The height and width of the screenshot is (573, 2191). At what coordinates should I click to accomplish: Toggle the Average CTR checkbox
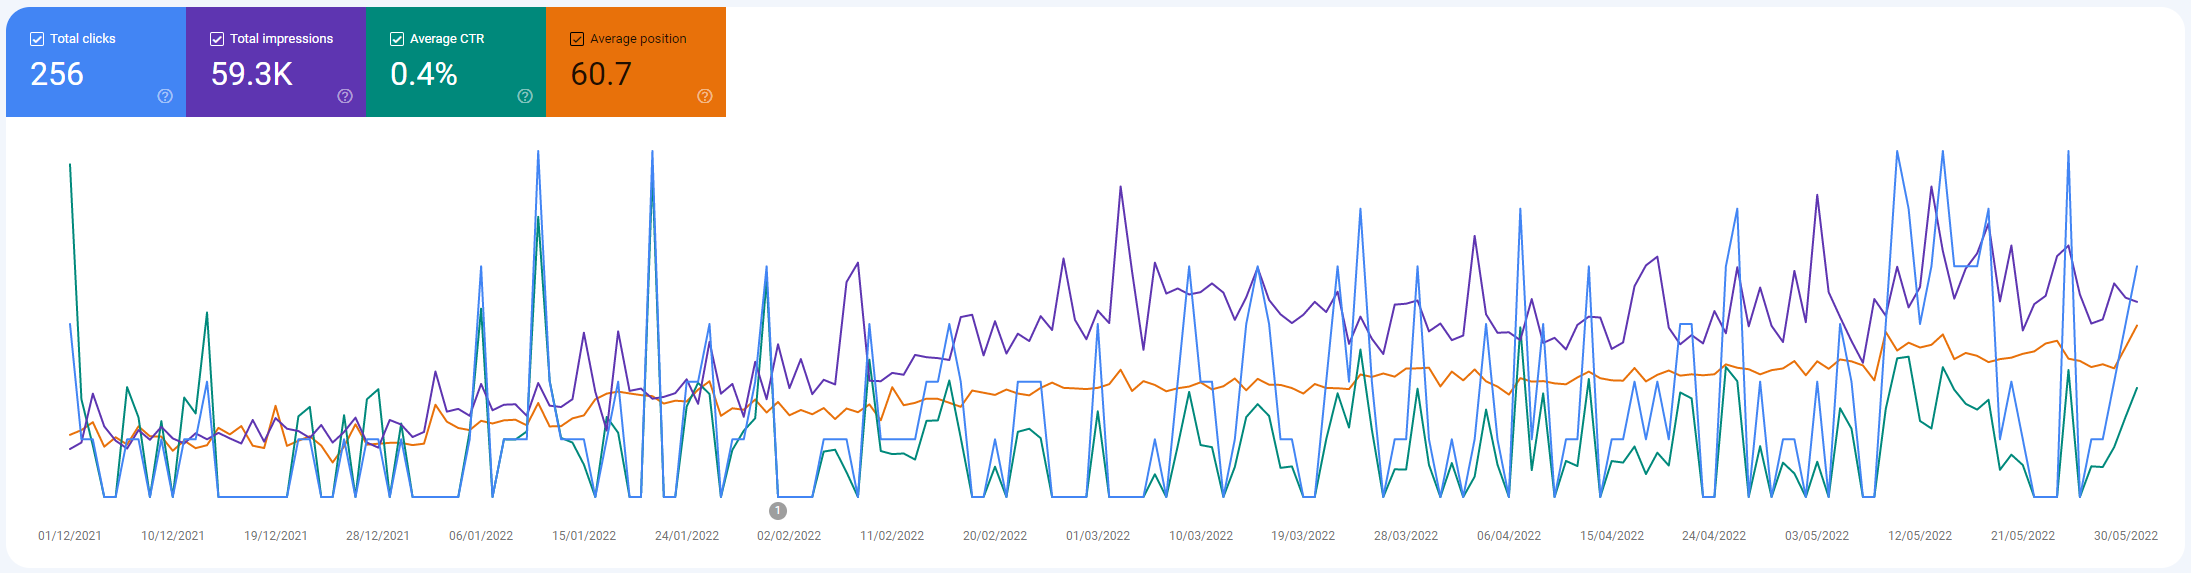tap(397, 39)
